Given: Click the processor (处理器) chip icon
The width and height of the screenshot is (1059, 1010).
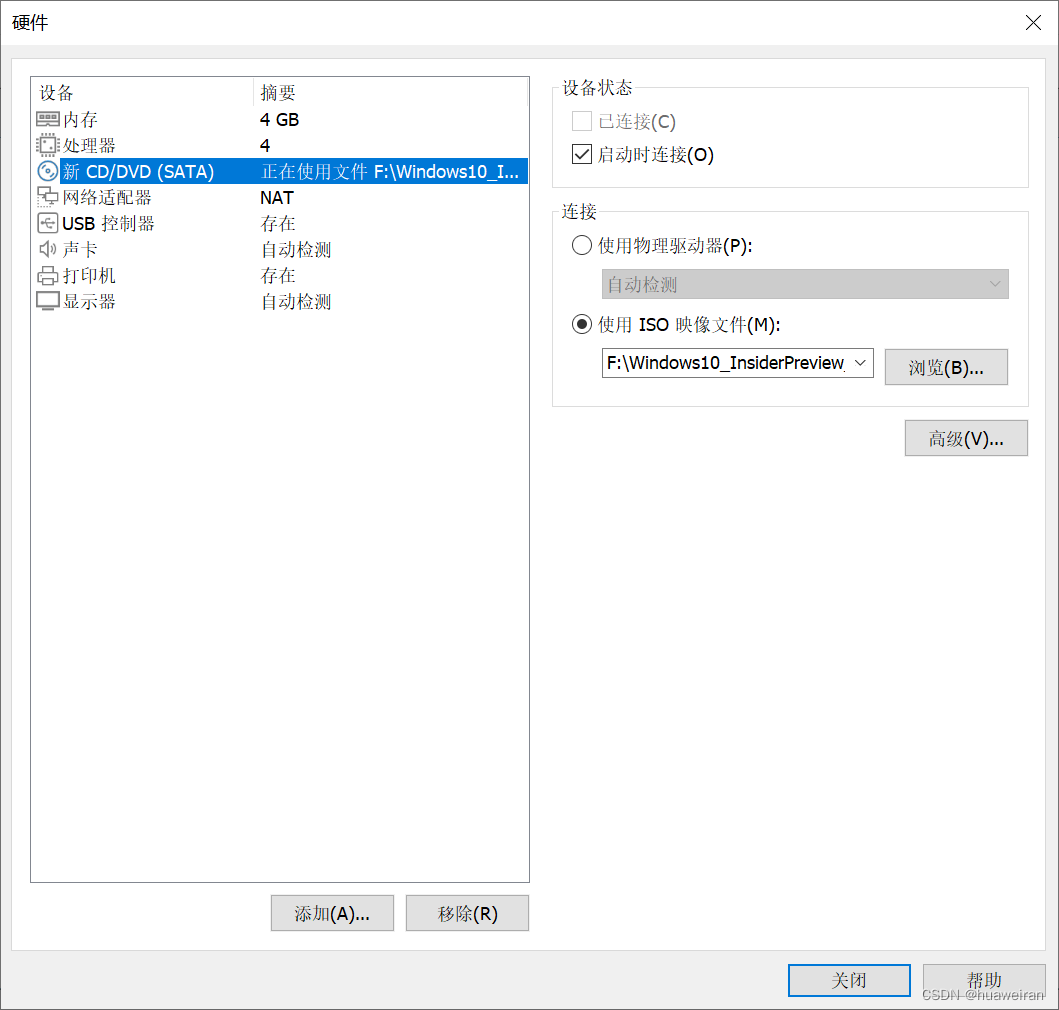Looking at the screenshot, I should 47,145.
